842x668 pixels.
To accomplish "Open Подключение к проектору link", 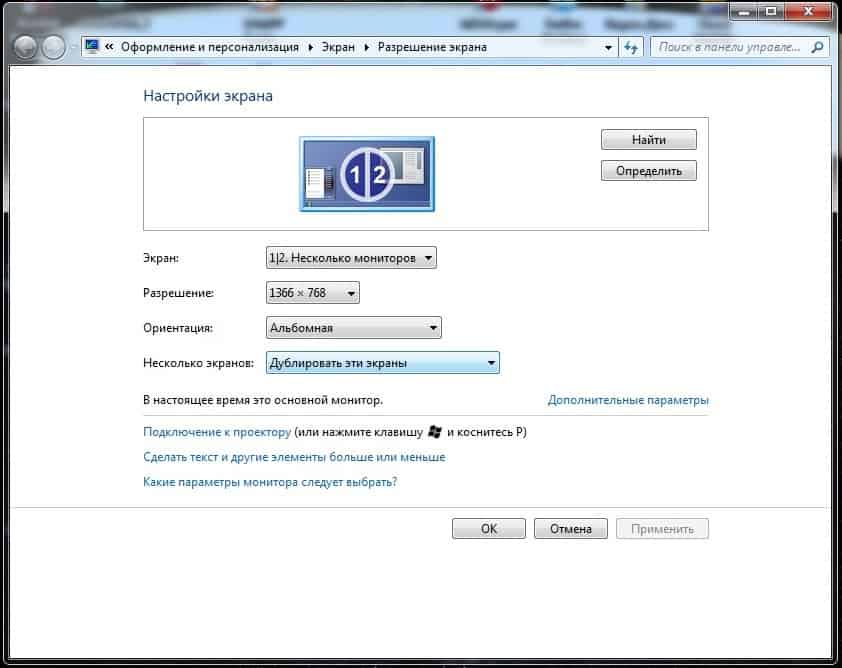I will 217,432.
